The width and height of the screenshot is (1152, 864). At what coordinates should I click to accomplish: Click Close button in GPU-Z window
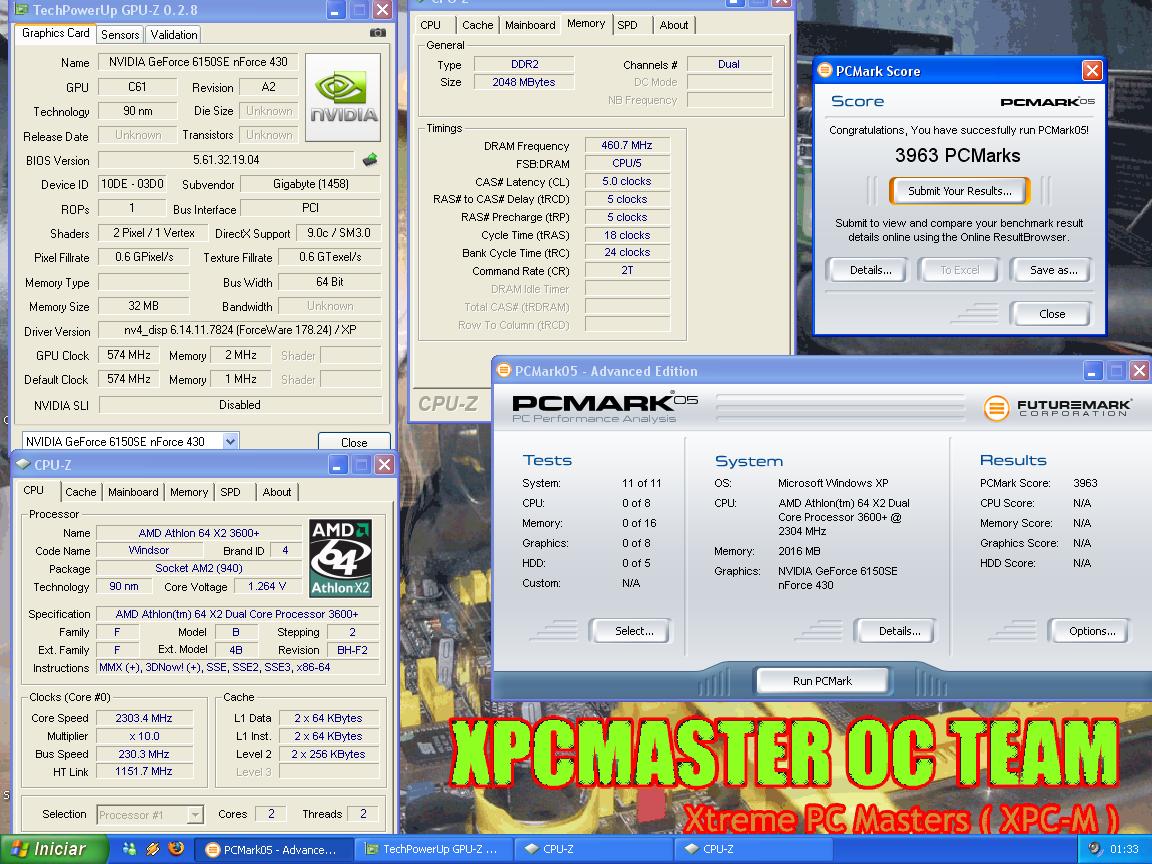[x=354, y=442]
